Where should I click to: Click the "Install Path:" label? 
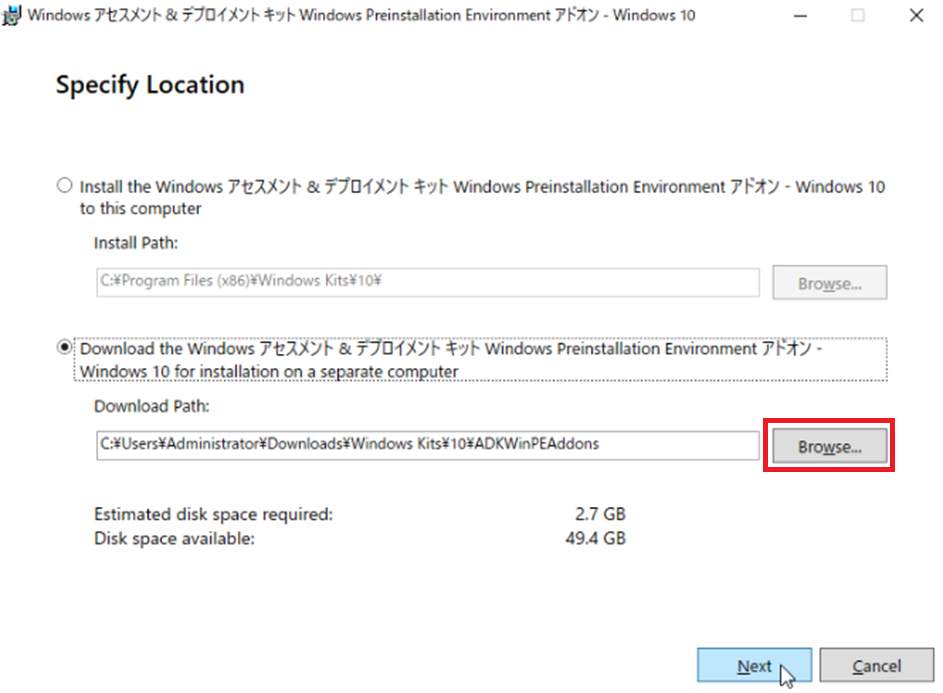[x=136, y=243]
